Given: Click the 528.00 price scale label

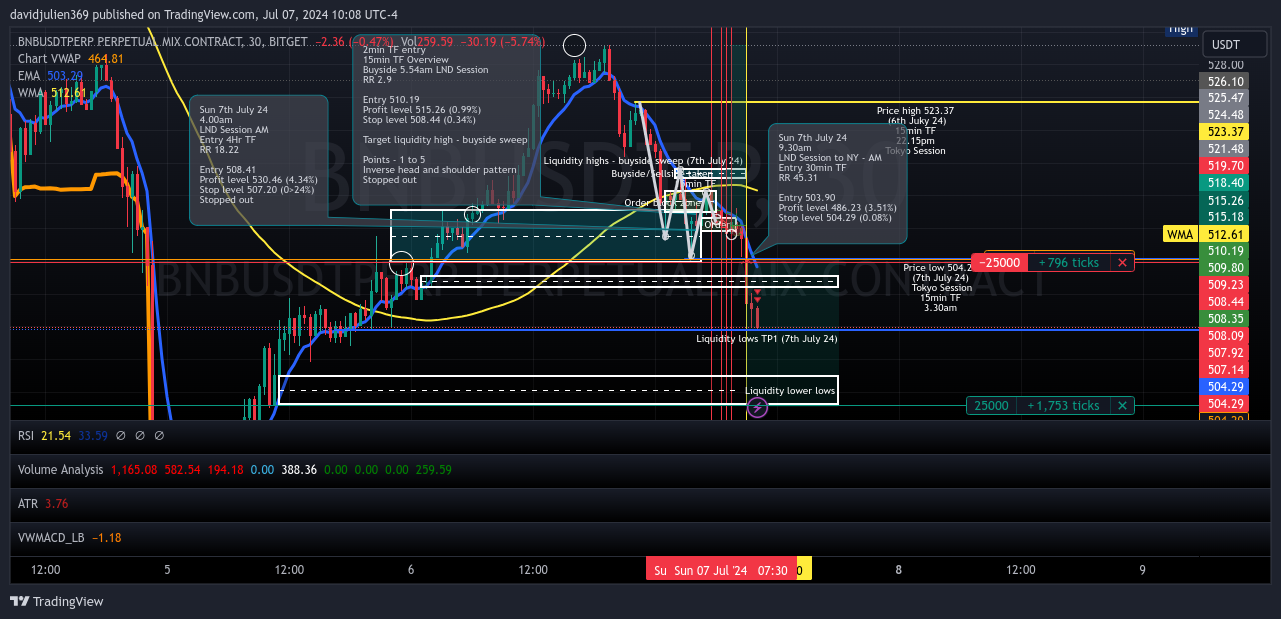Looking at the screenshot, I should [1225, 65].
